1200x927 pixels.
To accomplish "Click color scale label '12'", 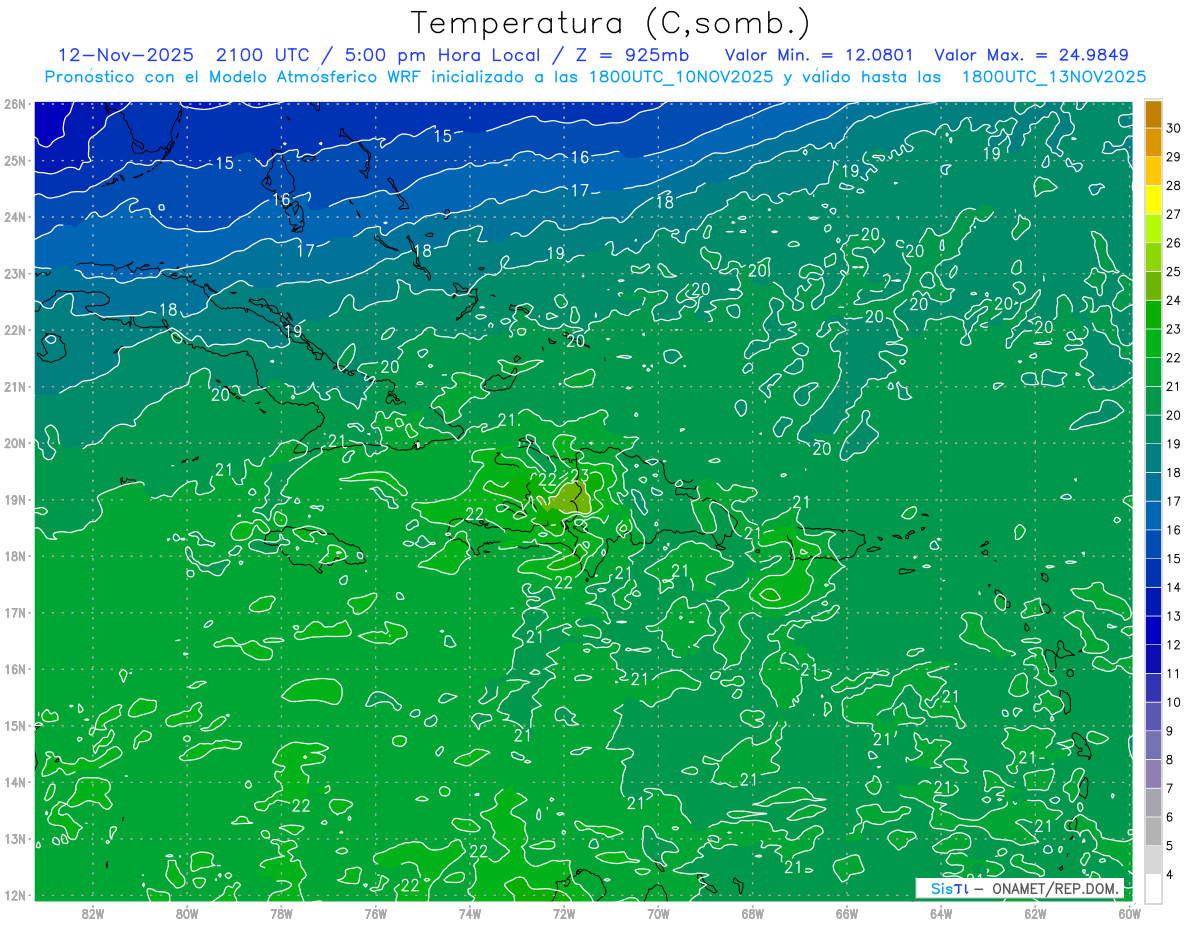I will click(x=1173, y=645).
